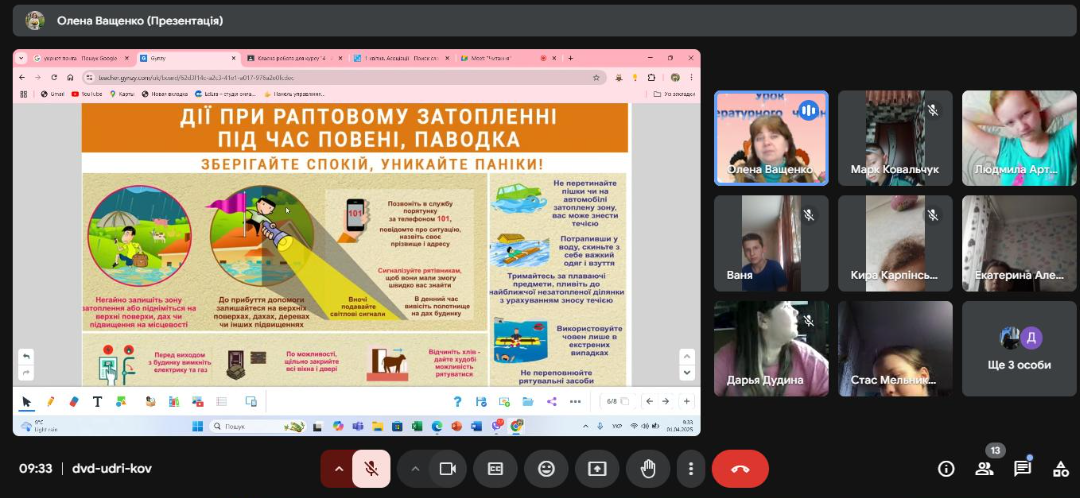Screen dimensions: 1080x498
Task: Raise your hand
Action: pos(647,469)
